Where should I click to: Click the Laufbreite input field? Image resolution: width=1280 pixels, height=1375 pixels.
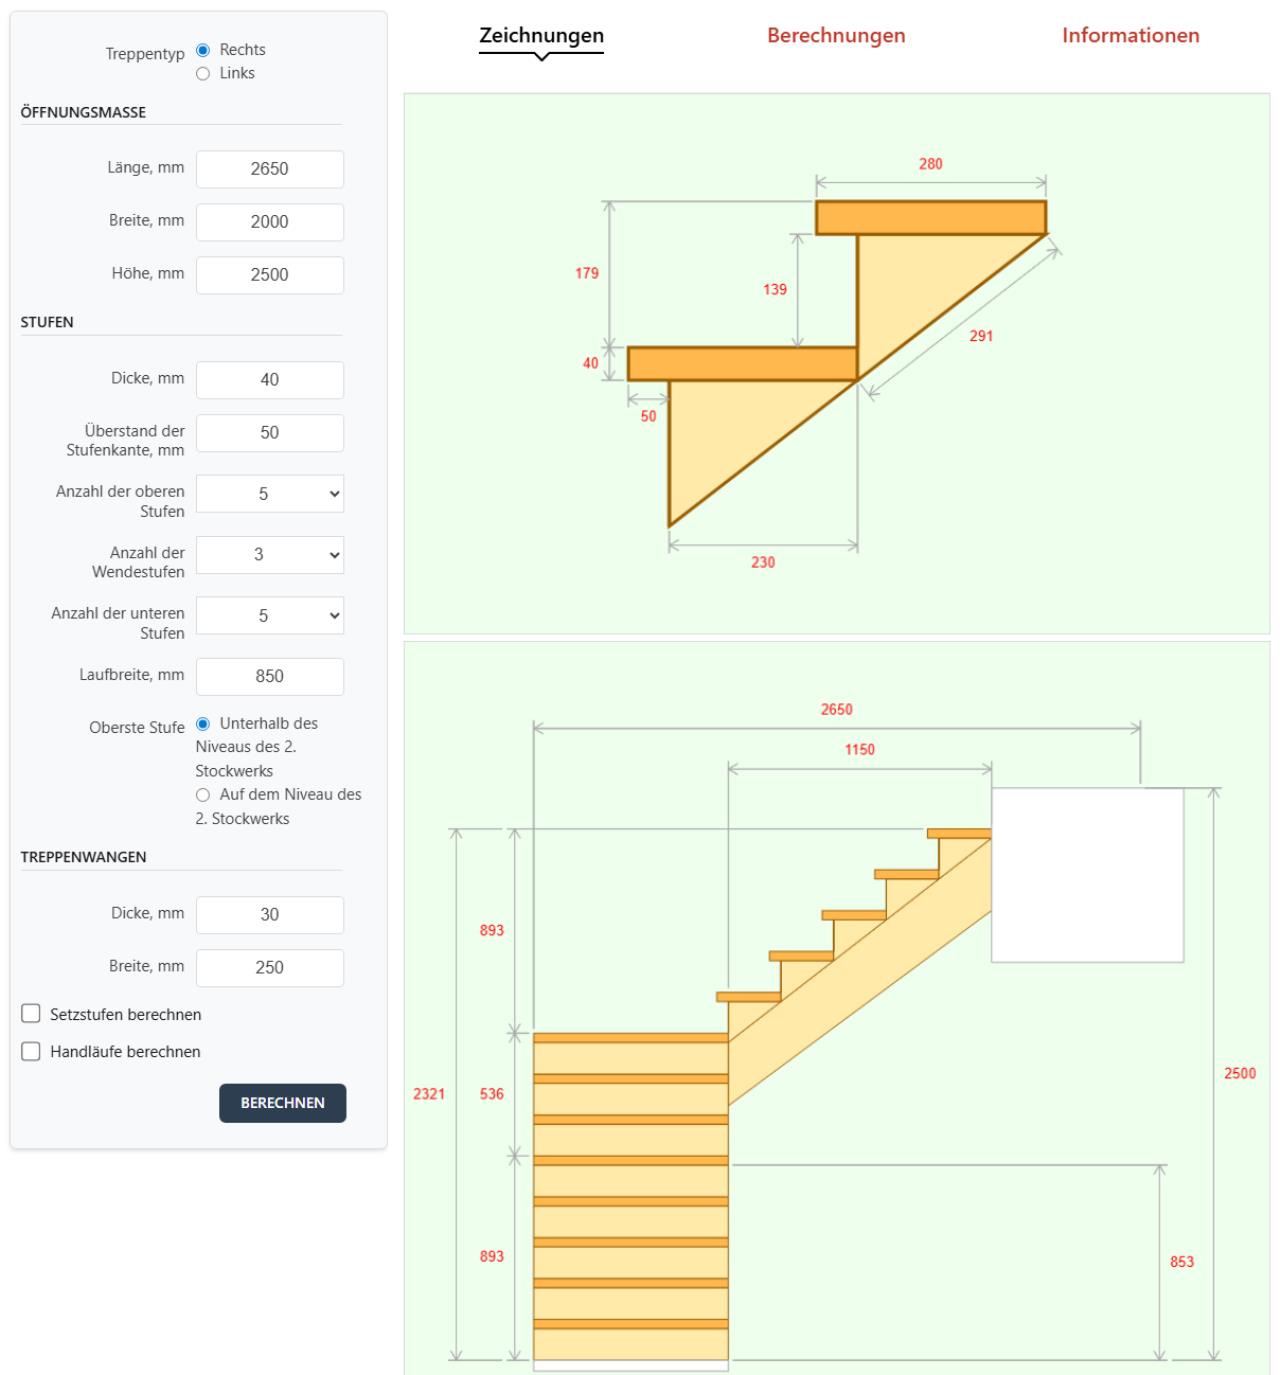(270, 676)
